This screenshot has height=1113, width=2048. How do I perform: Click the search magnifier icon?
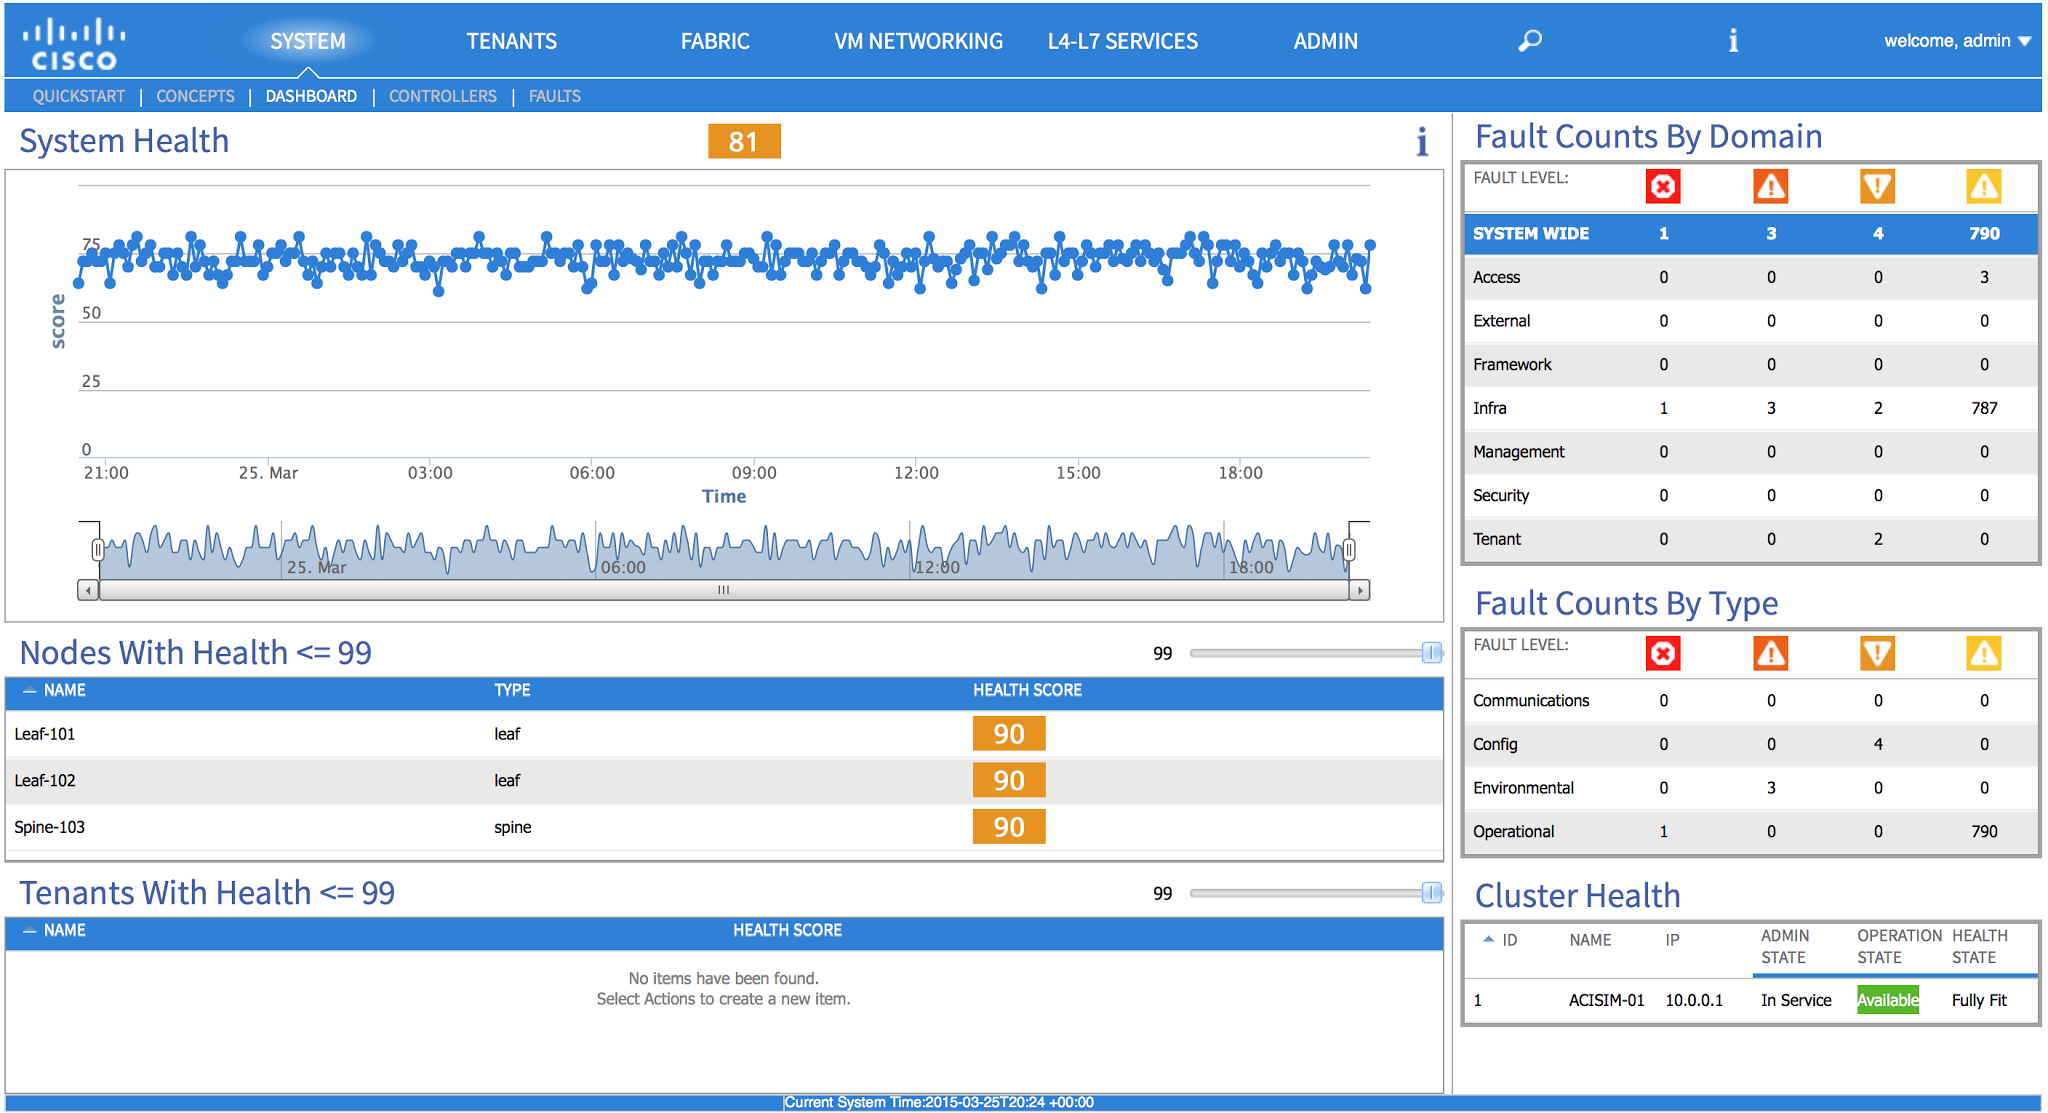click(1530, 41)
